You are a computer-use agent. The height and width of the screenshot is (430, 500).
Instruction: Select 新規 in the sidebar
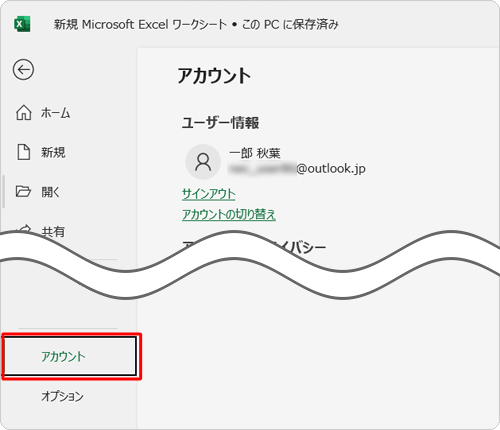tap(53, 152)
